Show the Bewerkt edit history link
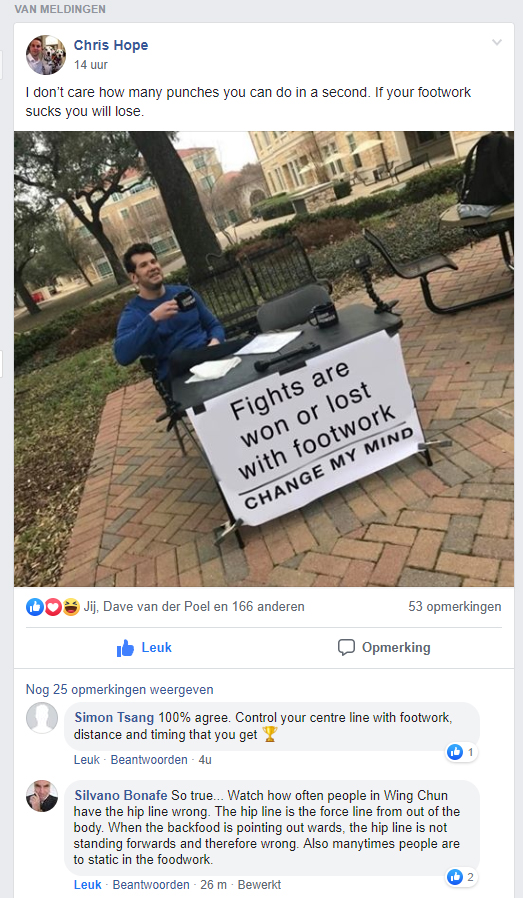This screenshot has height=898, width=523. 259,885
